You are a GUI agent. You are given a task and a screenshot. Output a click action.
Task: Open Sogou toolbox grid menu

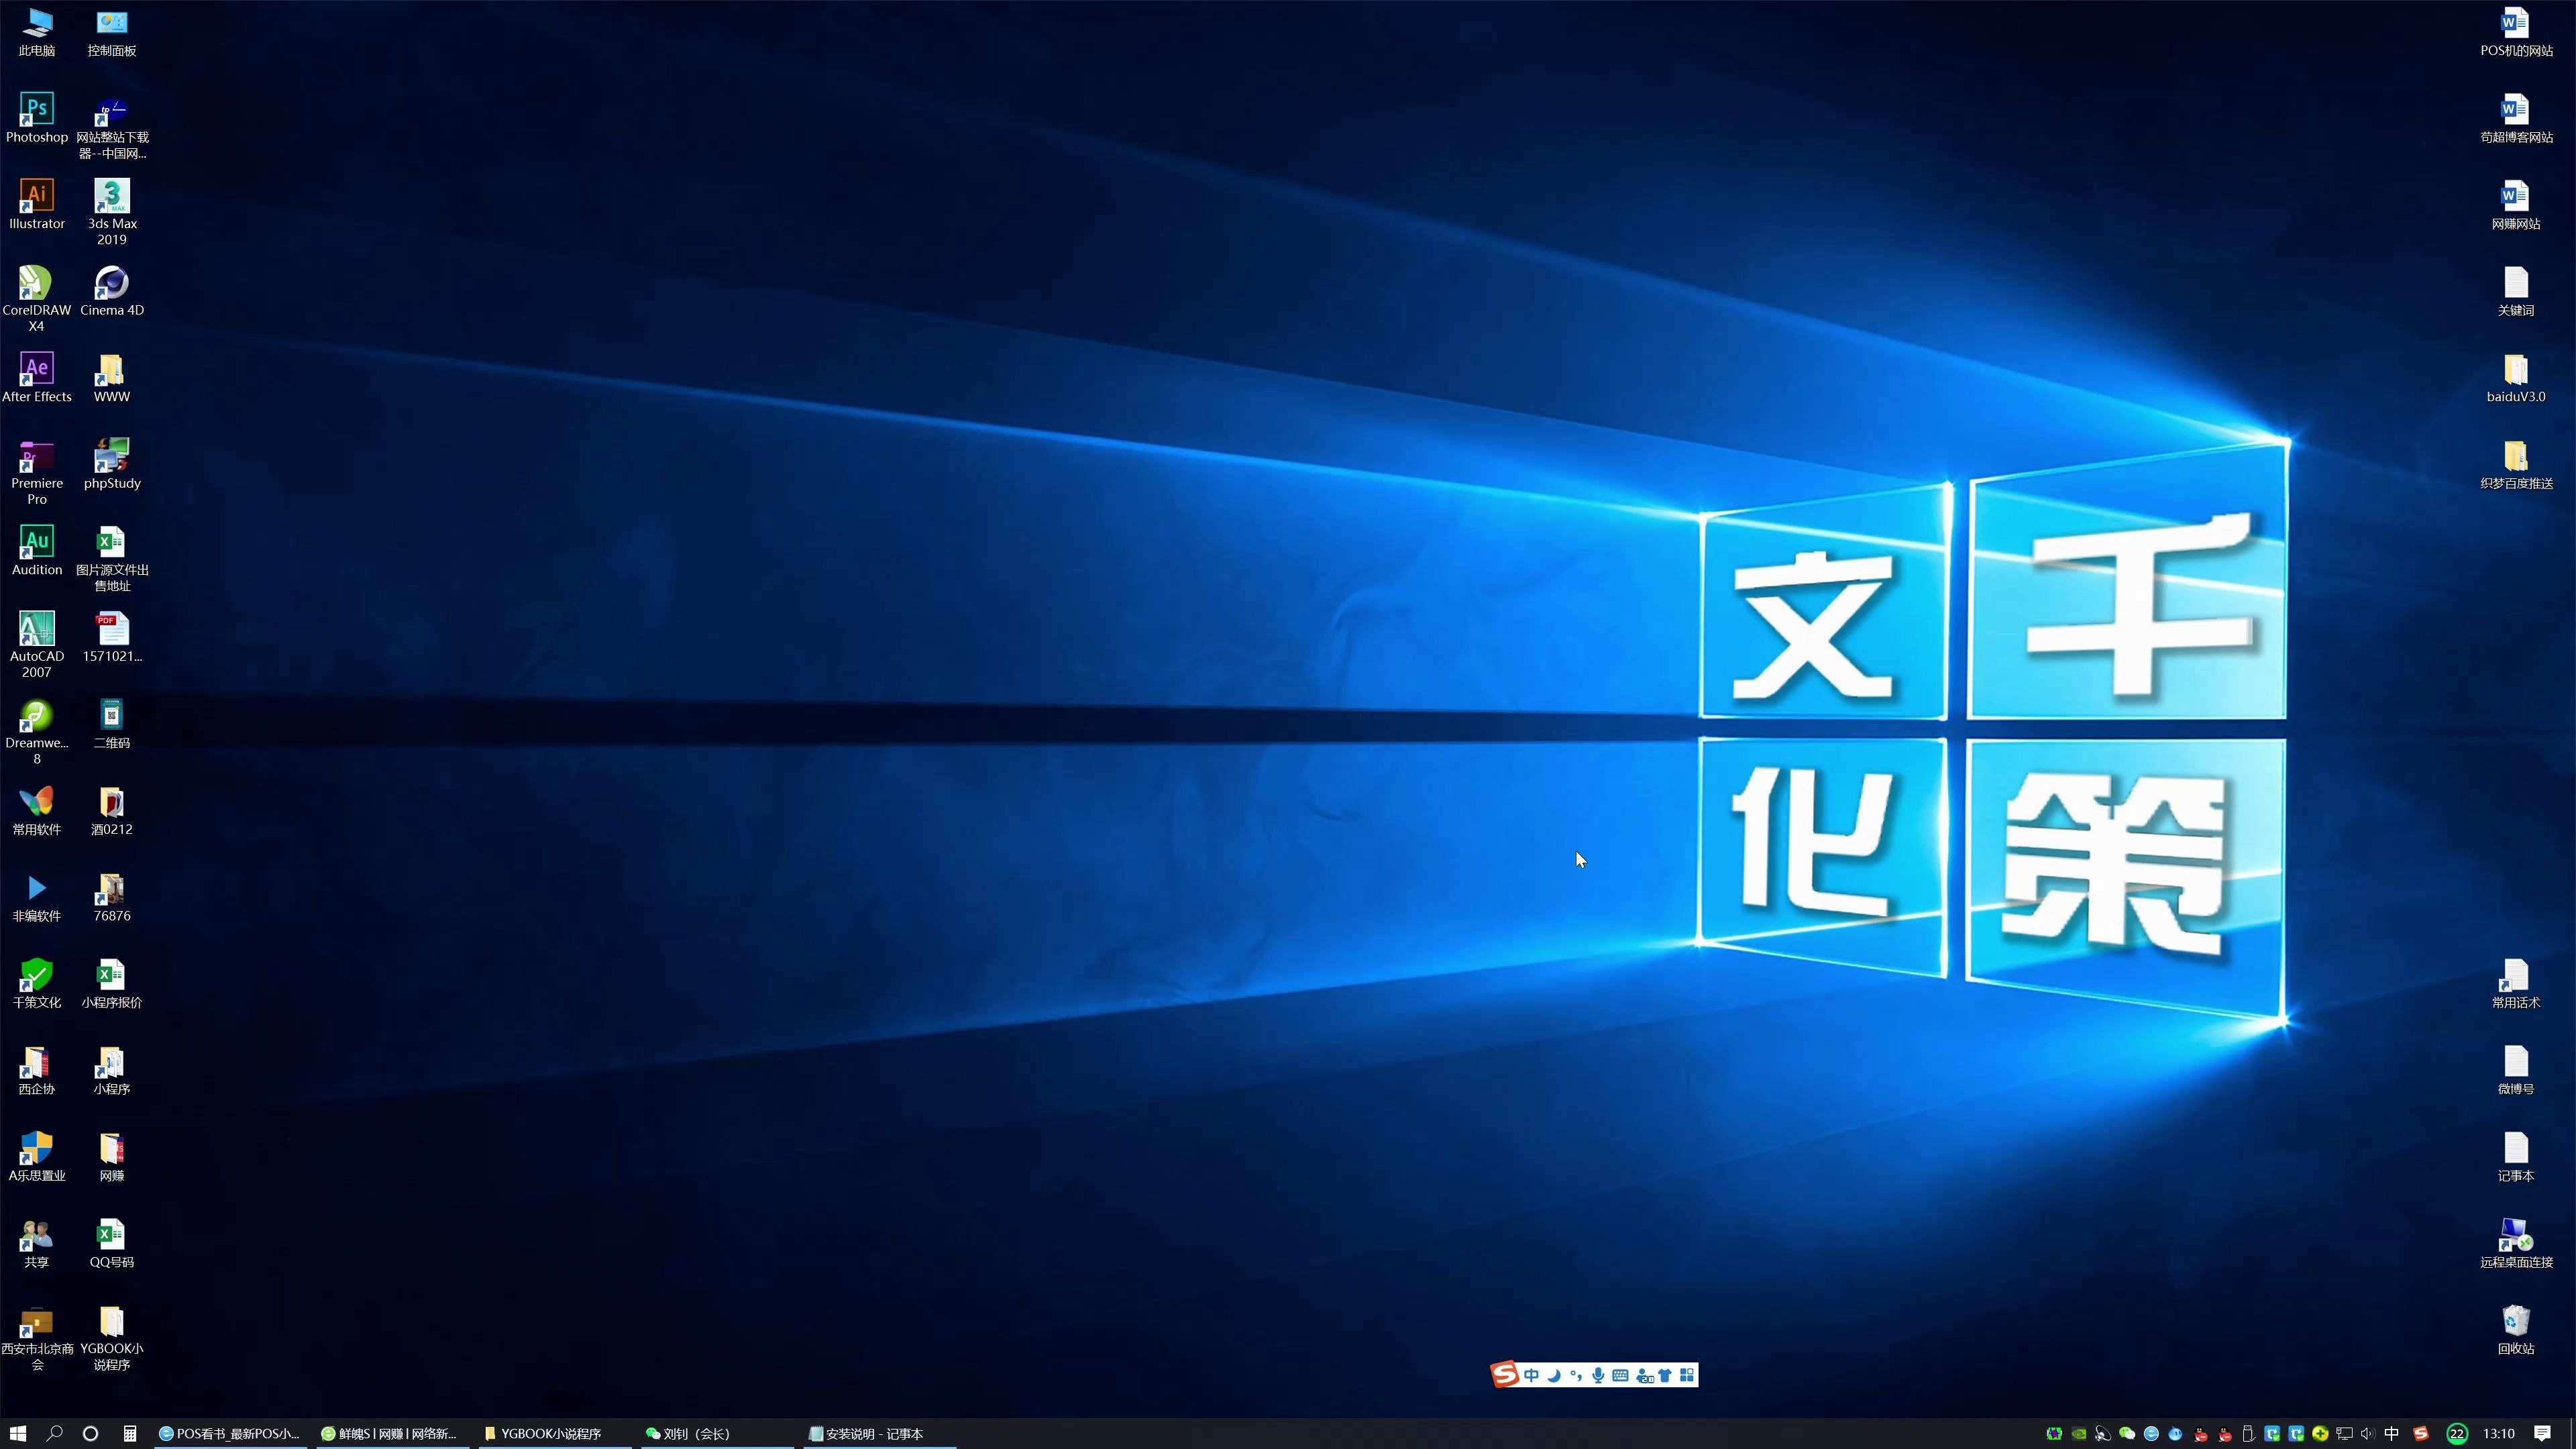(x=1687, y=1375)
